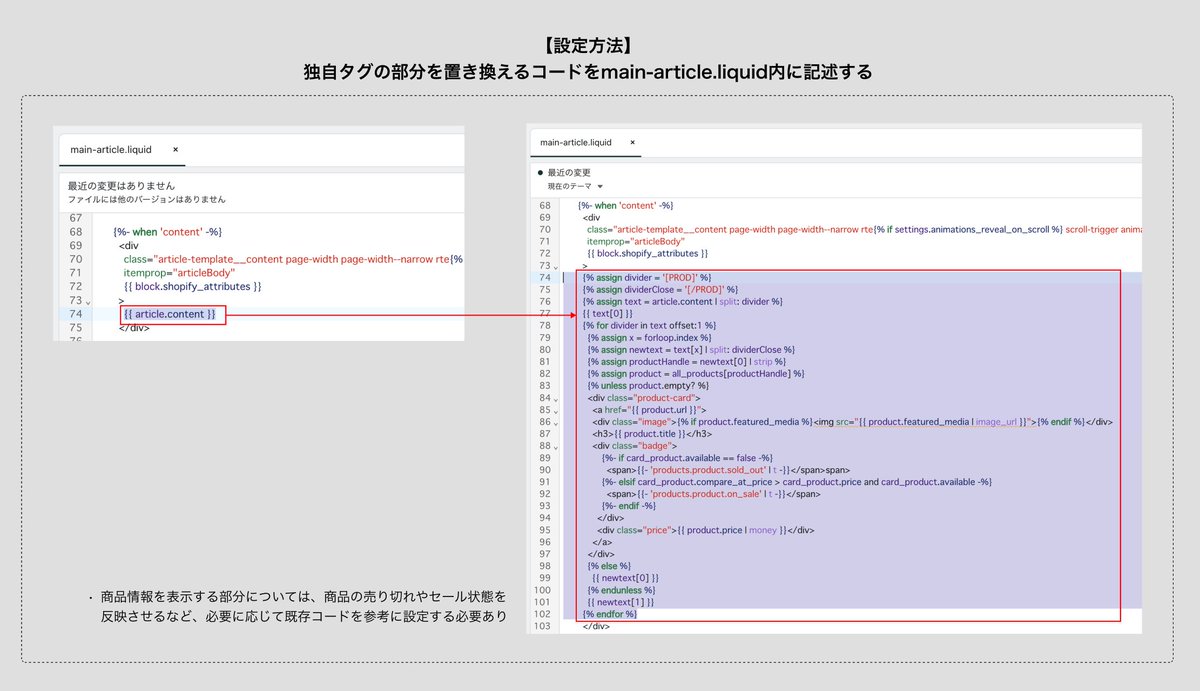Close the main-article.liquid tab in right editor
Image resolution: width=1200 pixels, height=691 pixels.
point(631,142)
